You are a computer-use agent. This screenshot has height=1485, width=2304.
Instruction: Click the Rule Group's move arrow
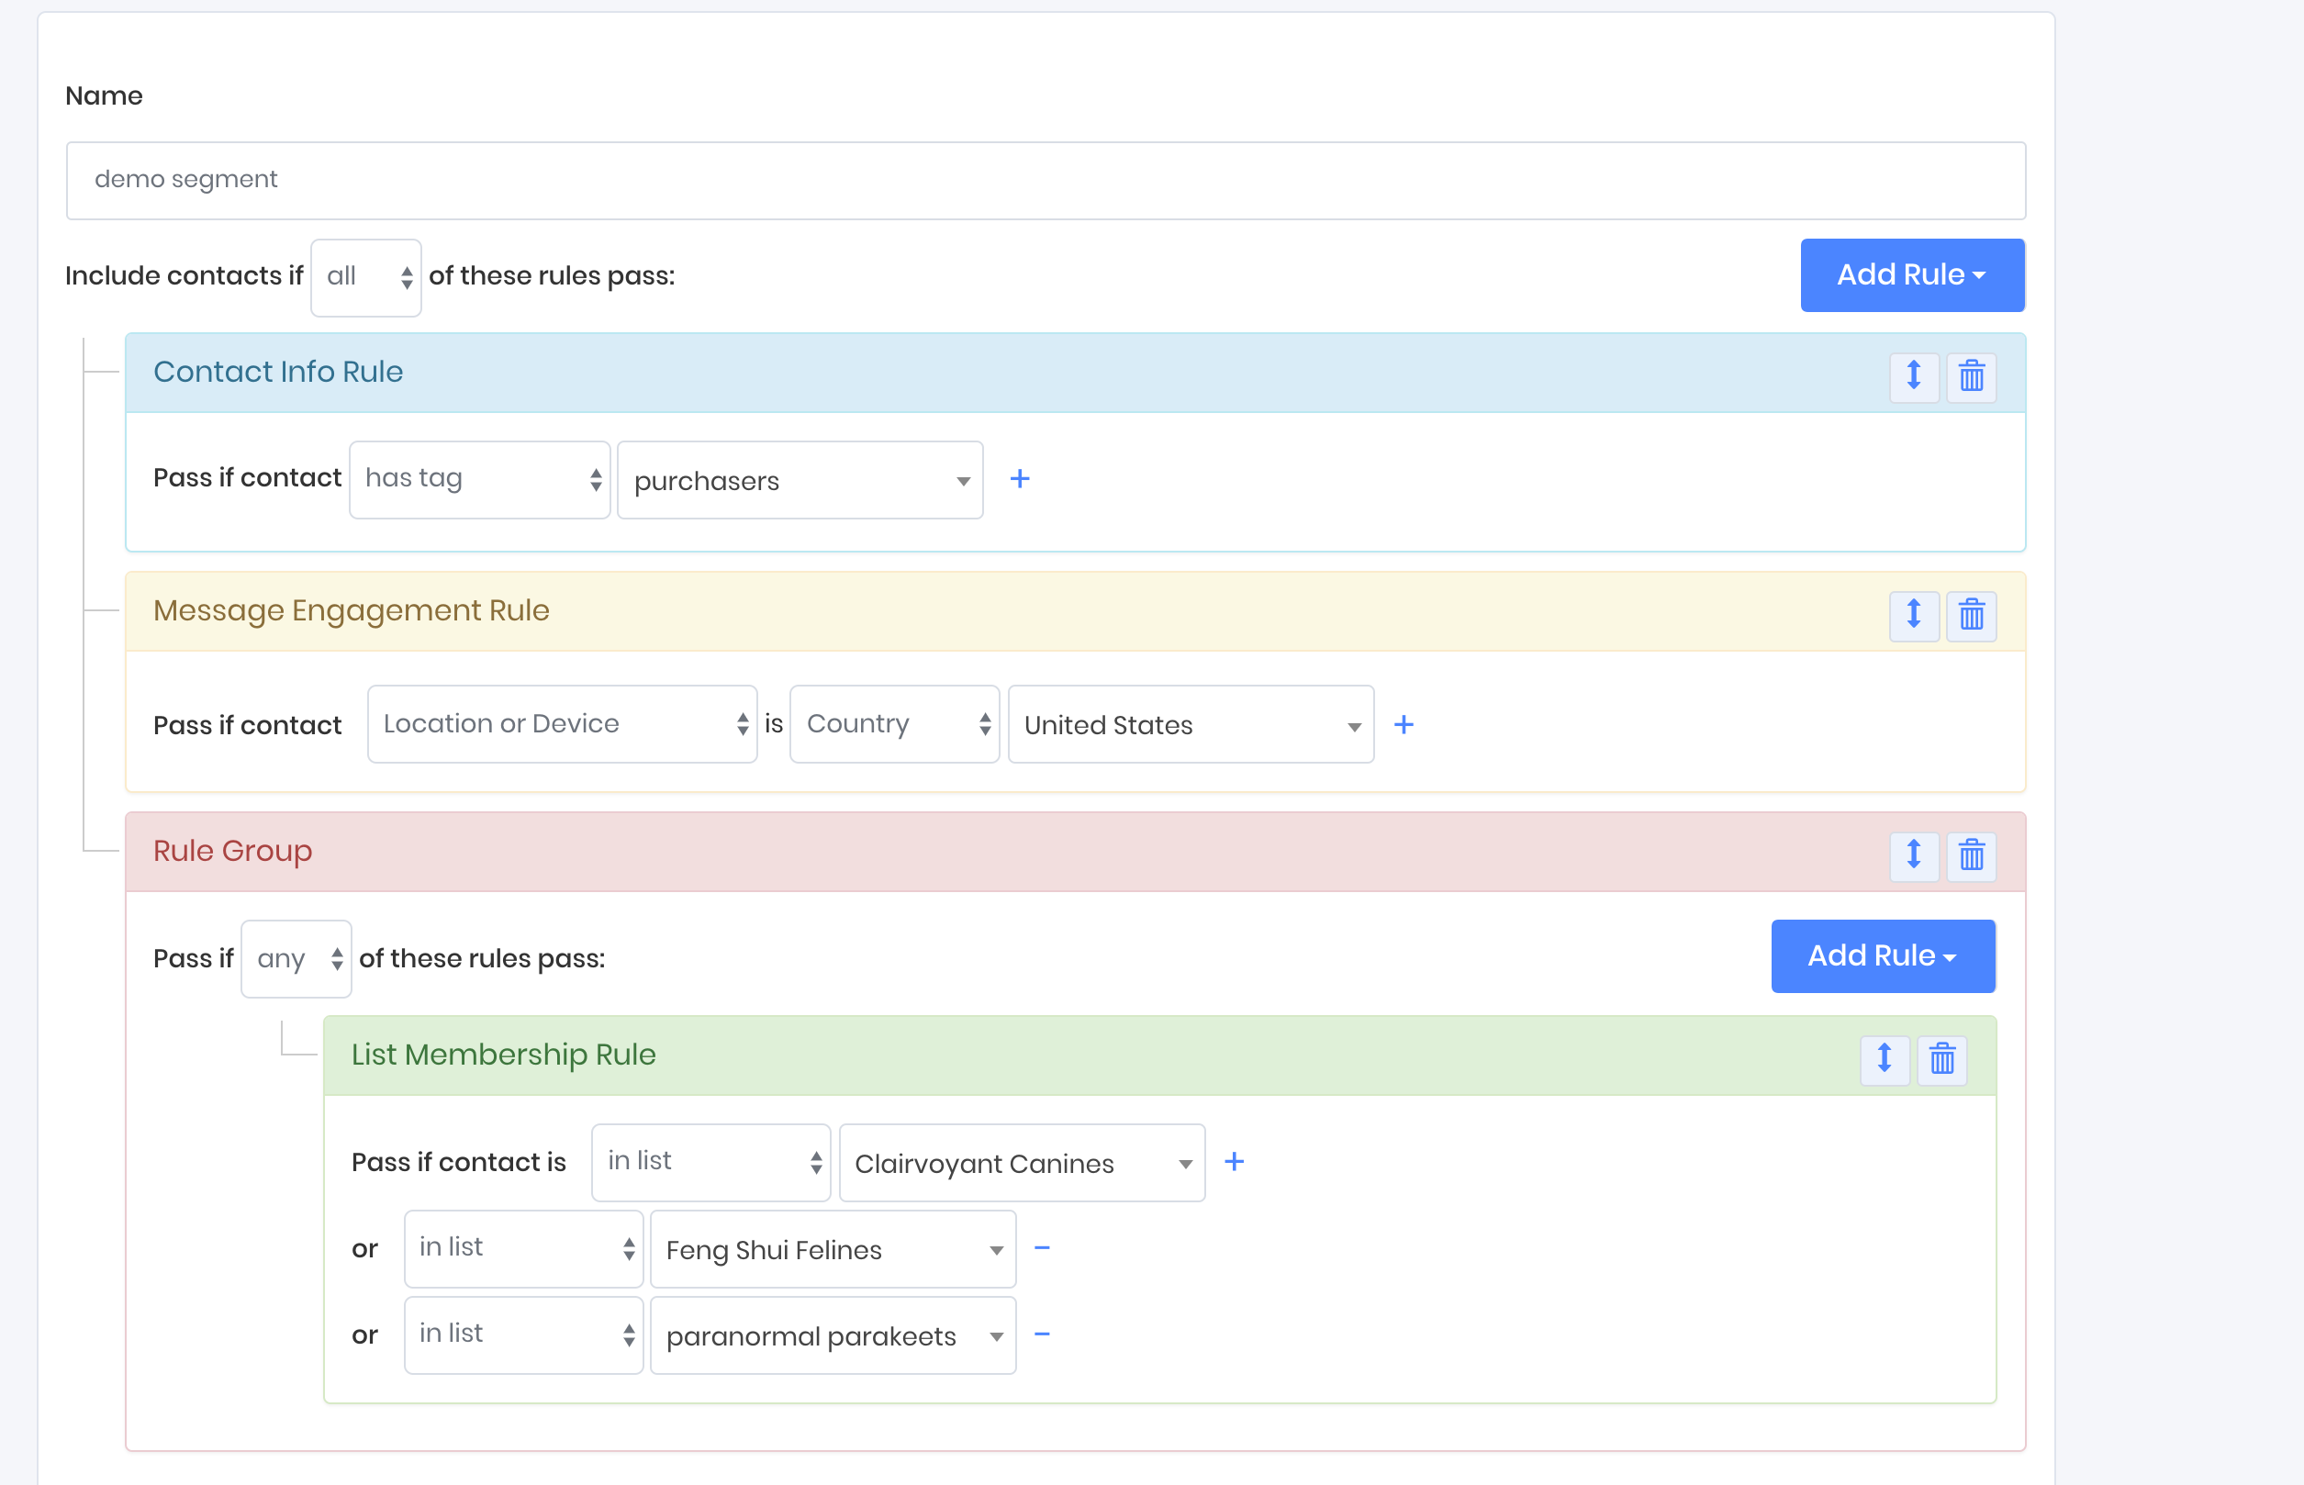pyautogui.click(x=1914, y=856)
